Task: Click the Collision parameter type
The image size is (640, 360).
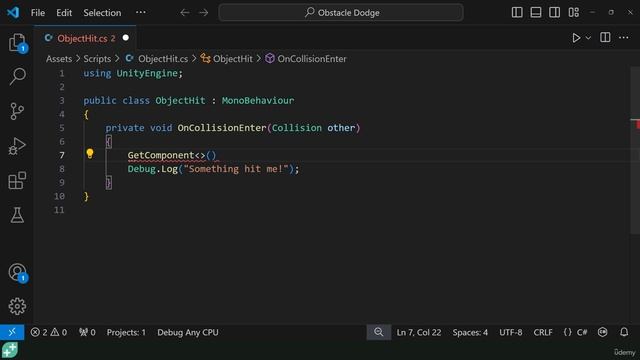Action: 297,128
